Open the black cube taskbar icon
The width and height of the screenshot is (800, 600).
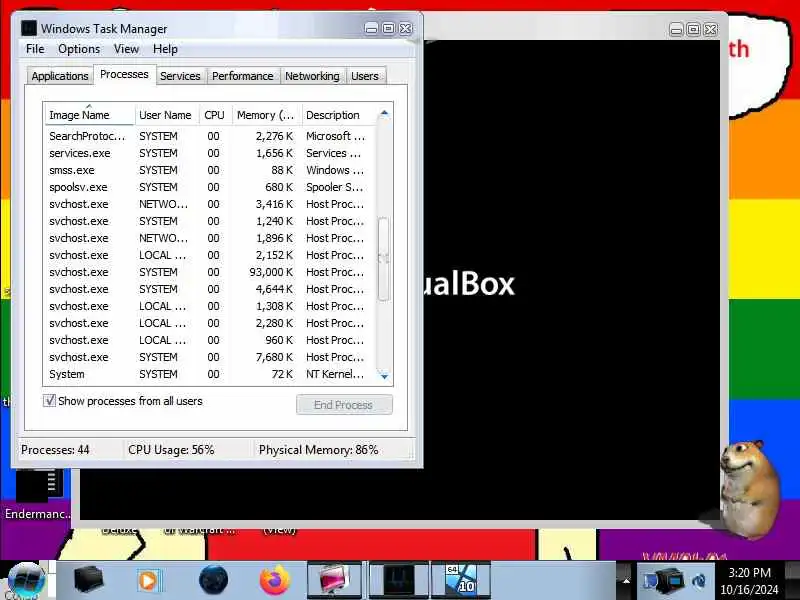tap(88, 581)
